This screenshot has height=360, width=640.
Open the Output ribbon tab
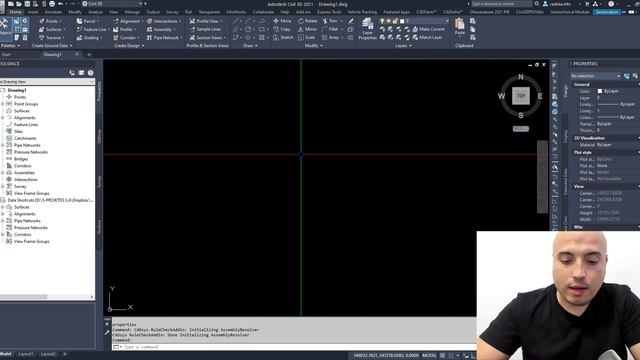click(153, 12)
